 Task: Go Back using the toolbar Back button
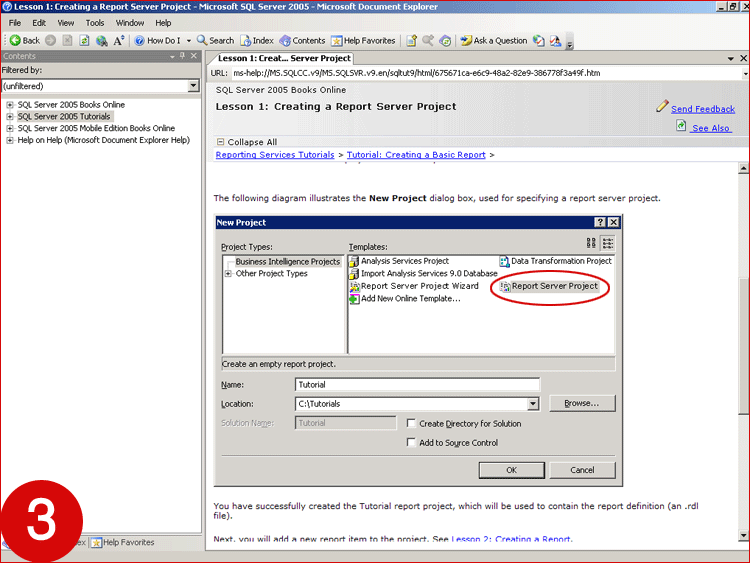(x=24, y=41)
